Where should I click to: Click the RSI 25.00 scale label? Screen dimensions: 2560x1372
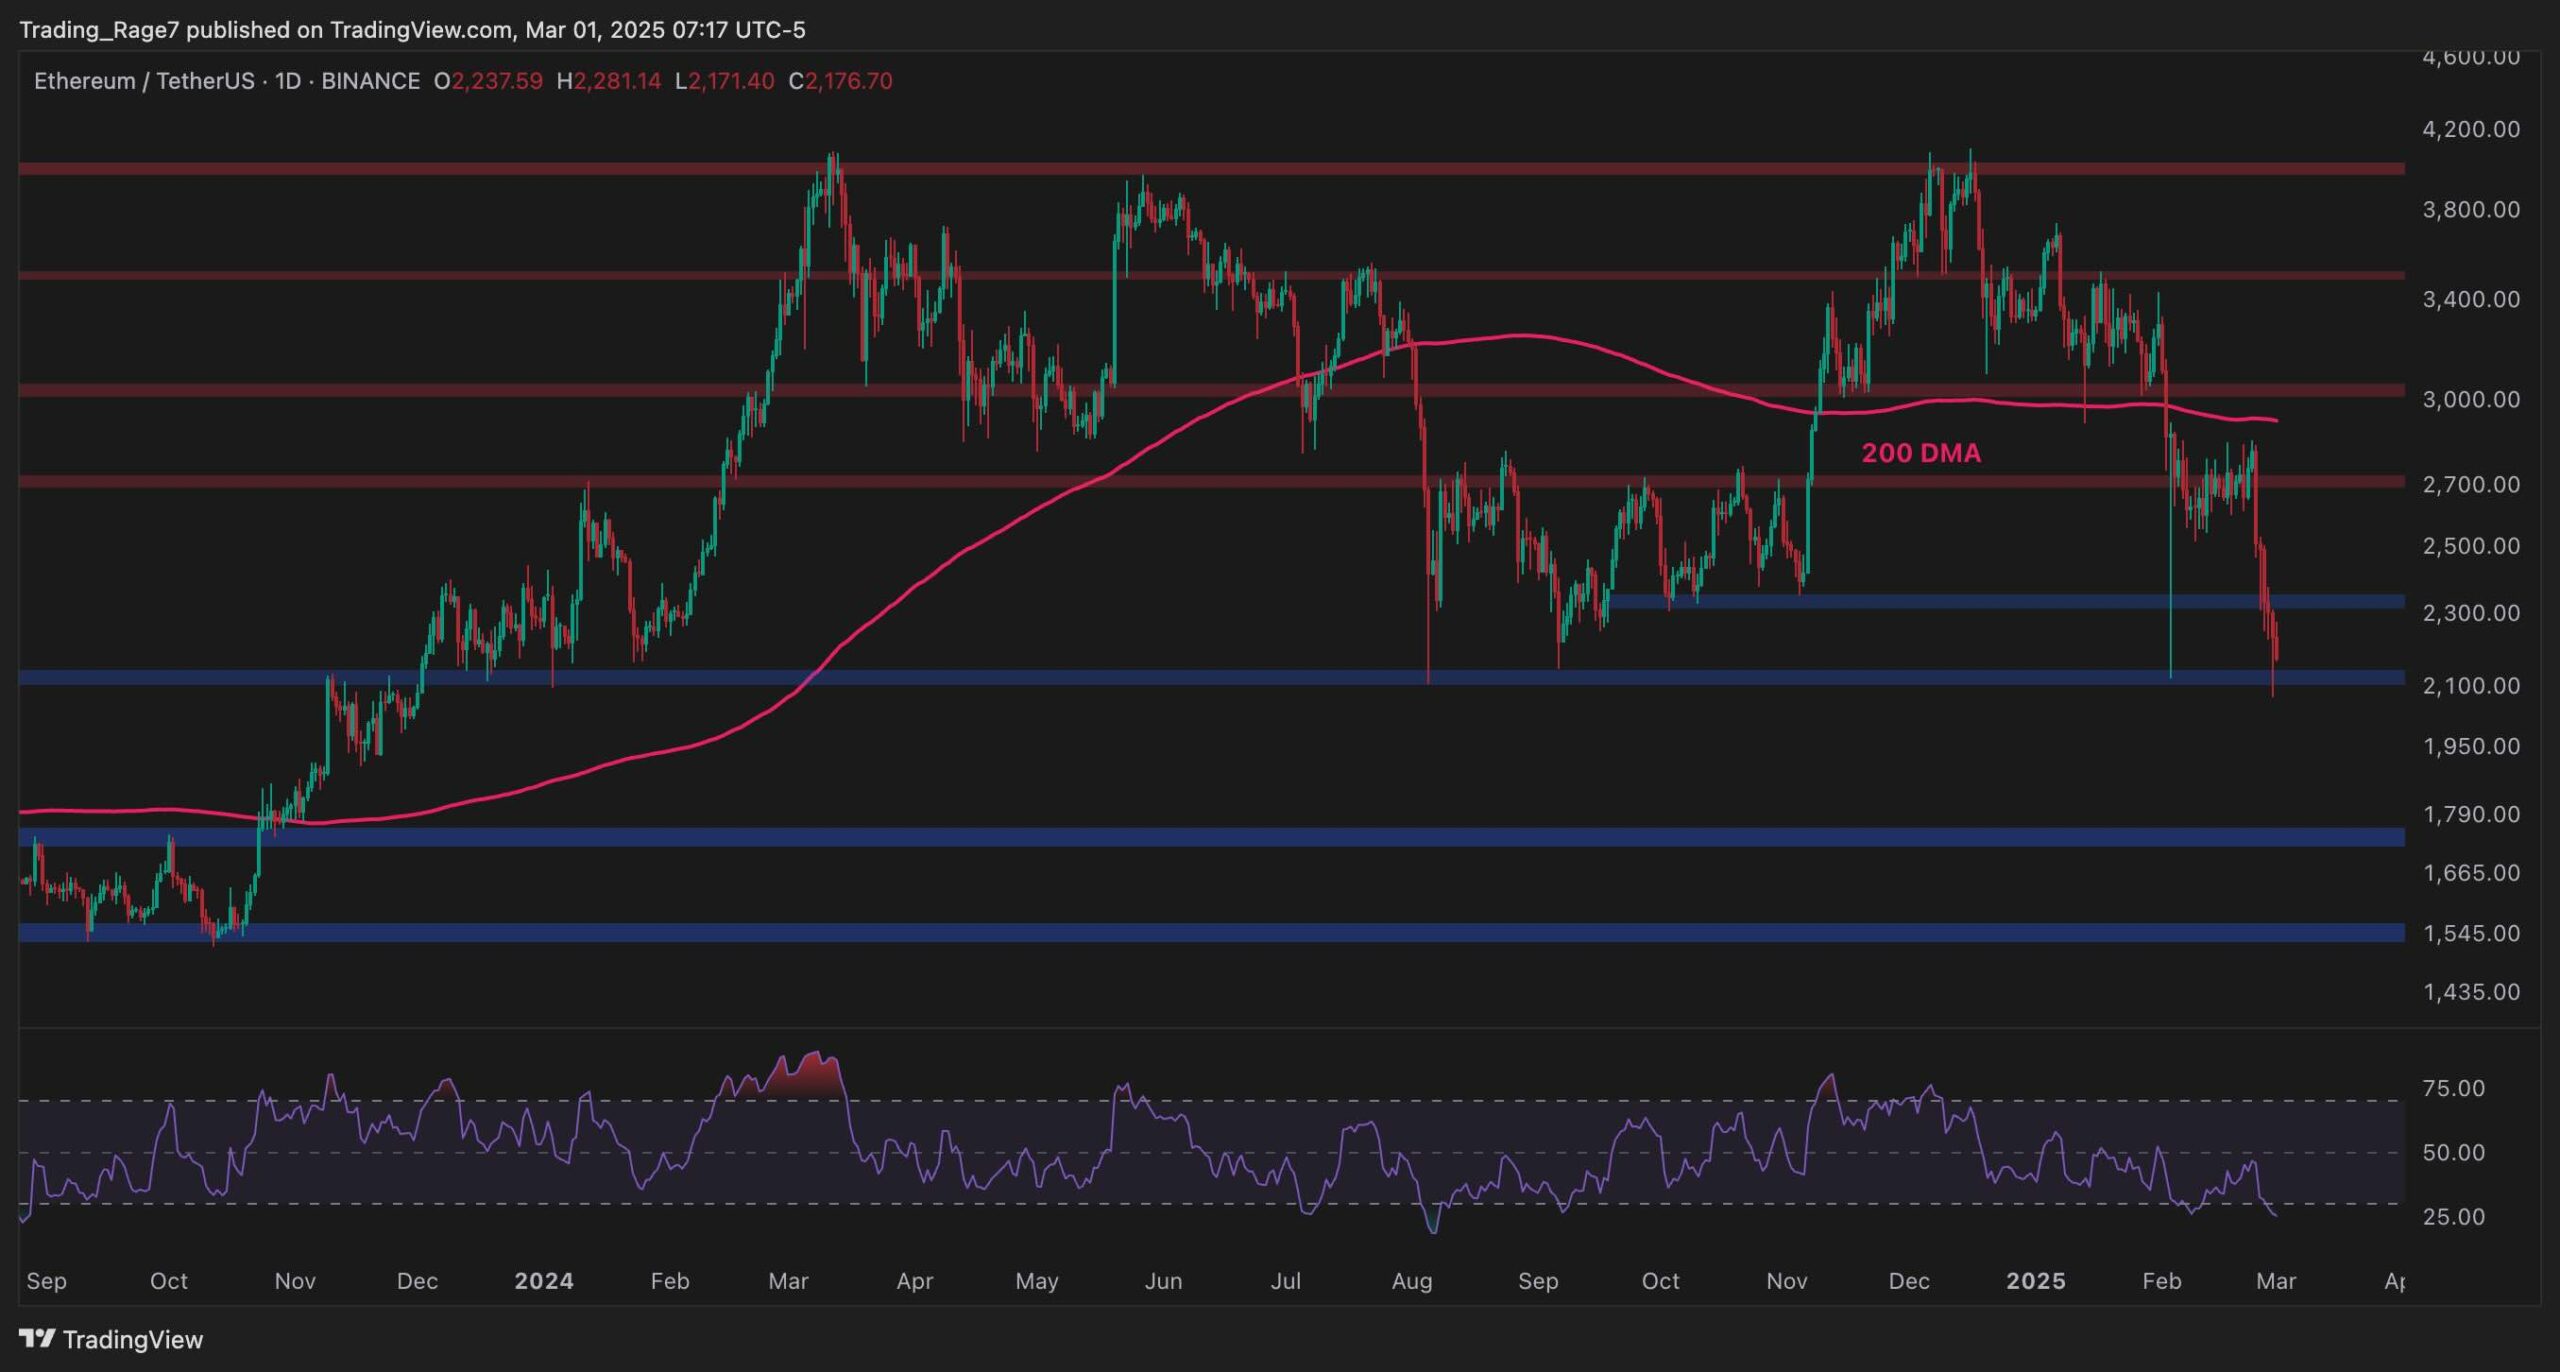(2453, 1217)
